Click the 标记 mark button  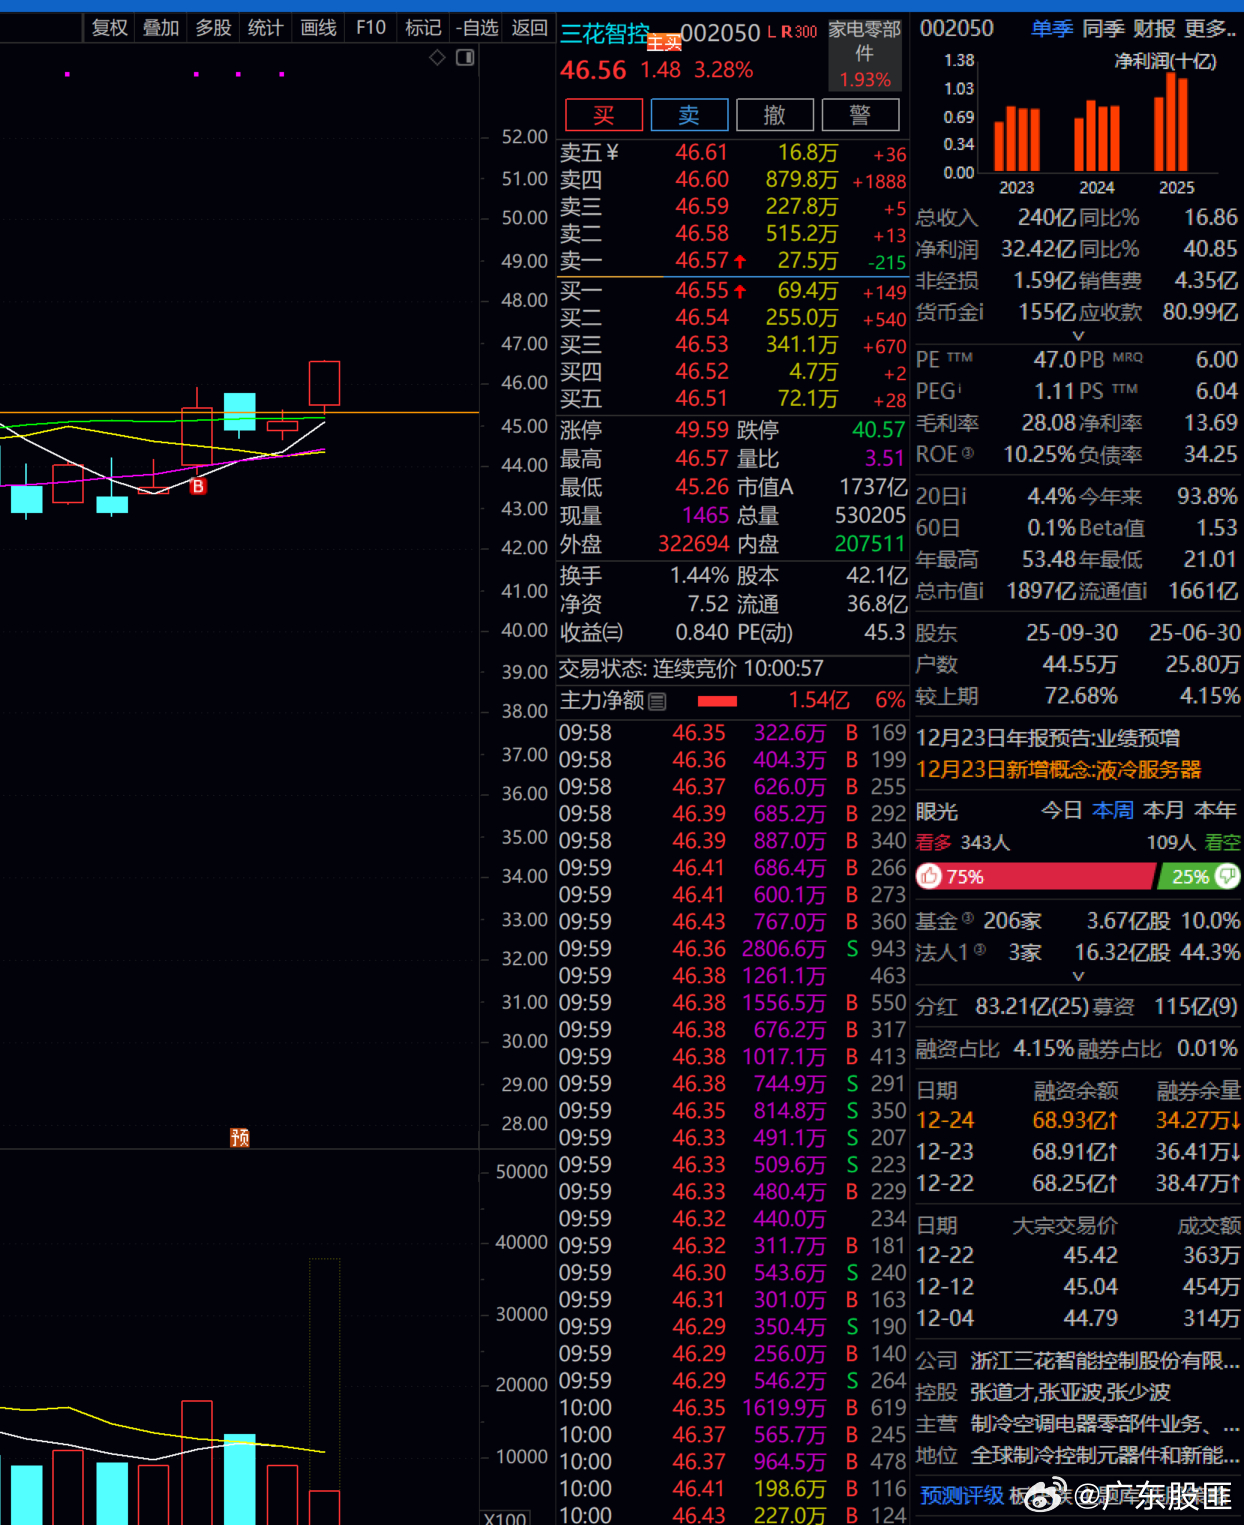click(423, 28)
